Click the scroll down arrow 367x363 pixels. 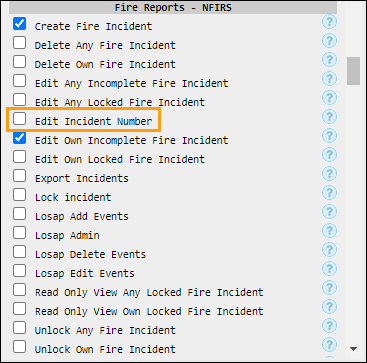point(353,349)
